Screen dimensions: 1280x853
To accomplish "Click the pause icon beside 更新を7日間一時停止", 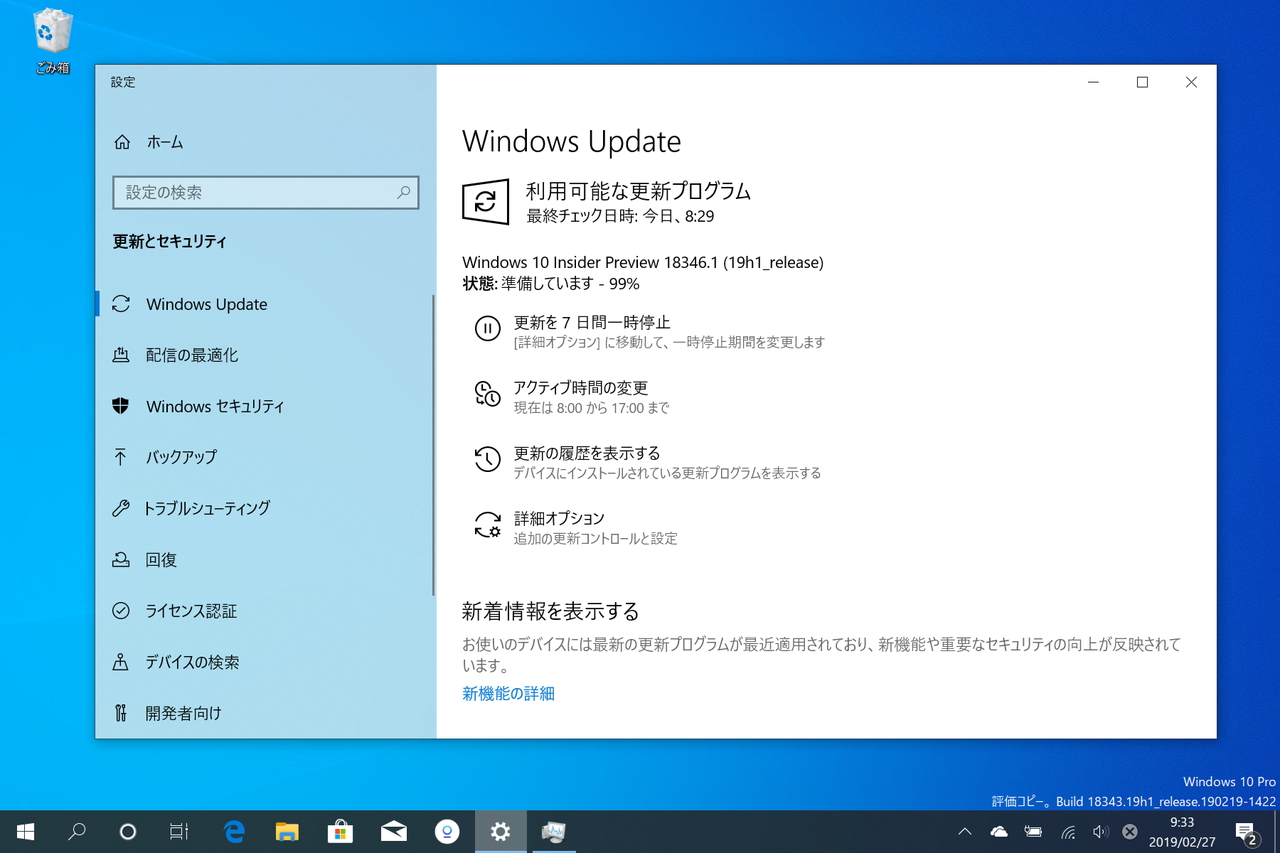I will 487,329.
